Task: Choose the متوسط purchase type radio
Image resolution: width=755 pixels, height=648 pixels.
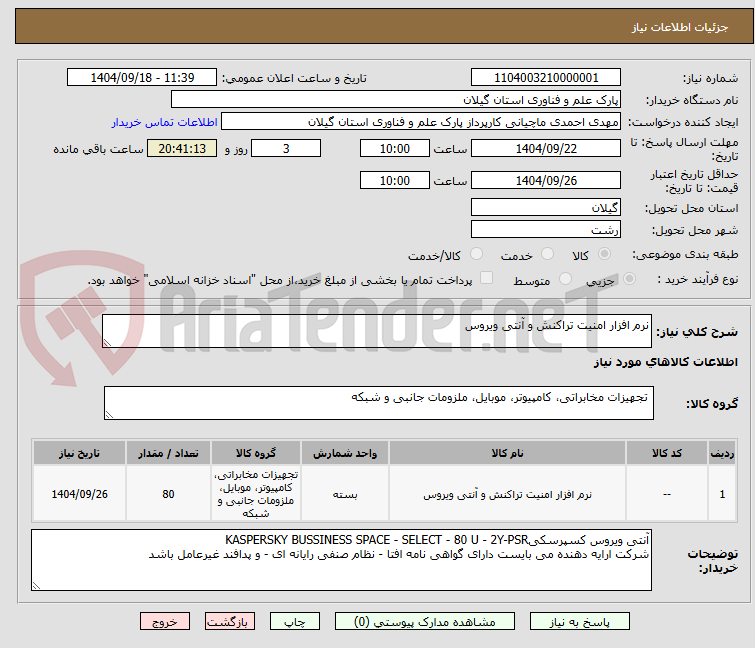Action: (x=565, y=279)
